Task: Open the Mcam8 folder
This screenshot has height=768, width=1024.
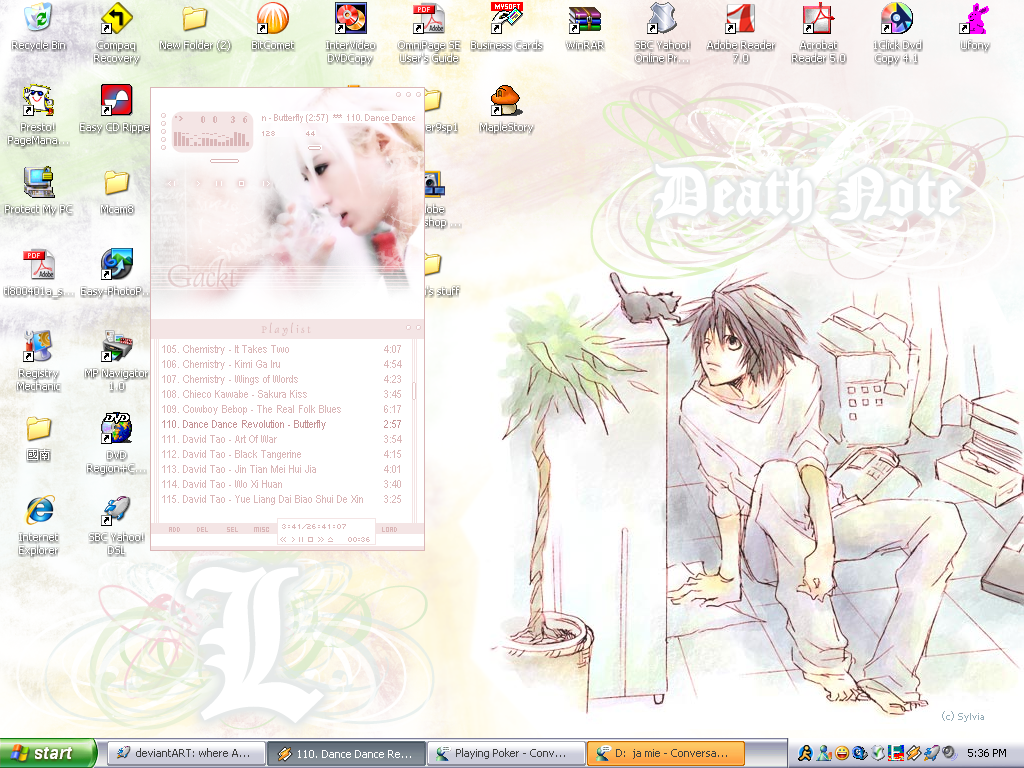Action: point(117,191)
